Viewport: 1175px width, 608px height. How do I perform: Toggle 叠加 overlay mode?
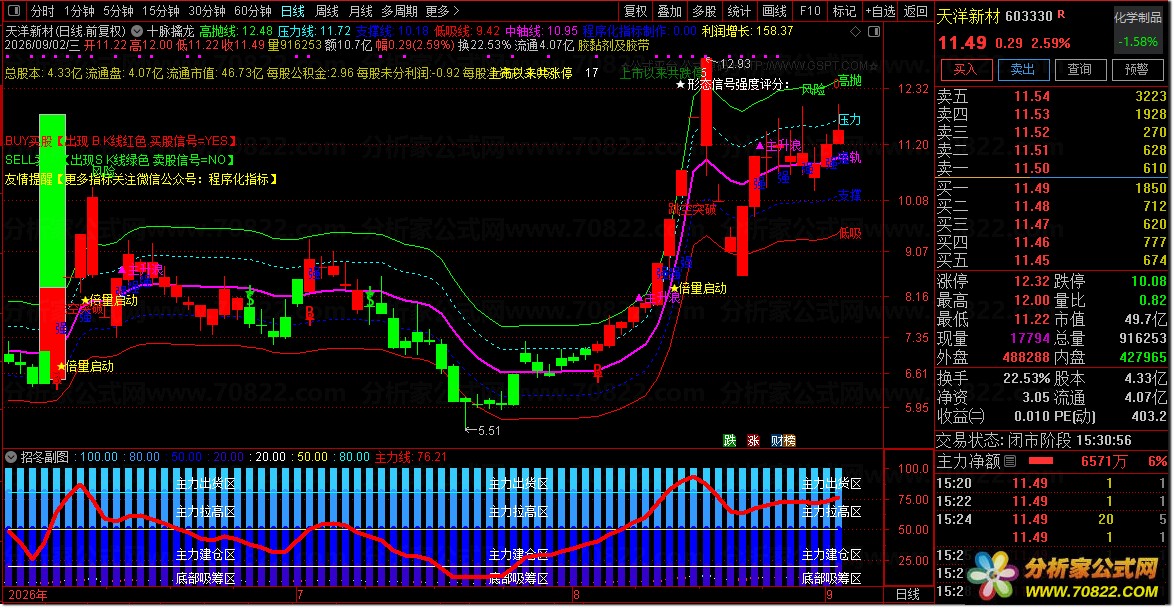pyautogui.click(x=670, y=11)
